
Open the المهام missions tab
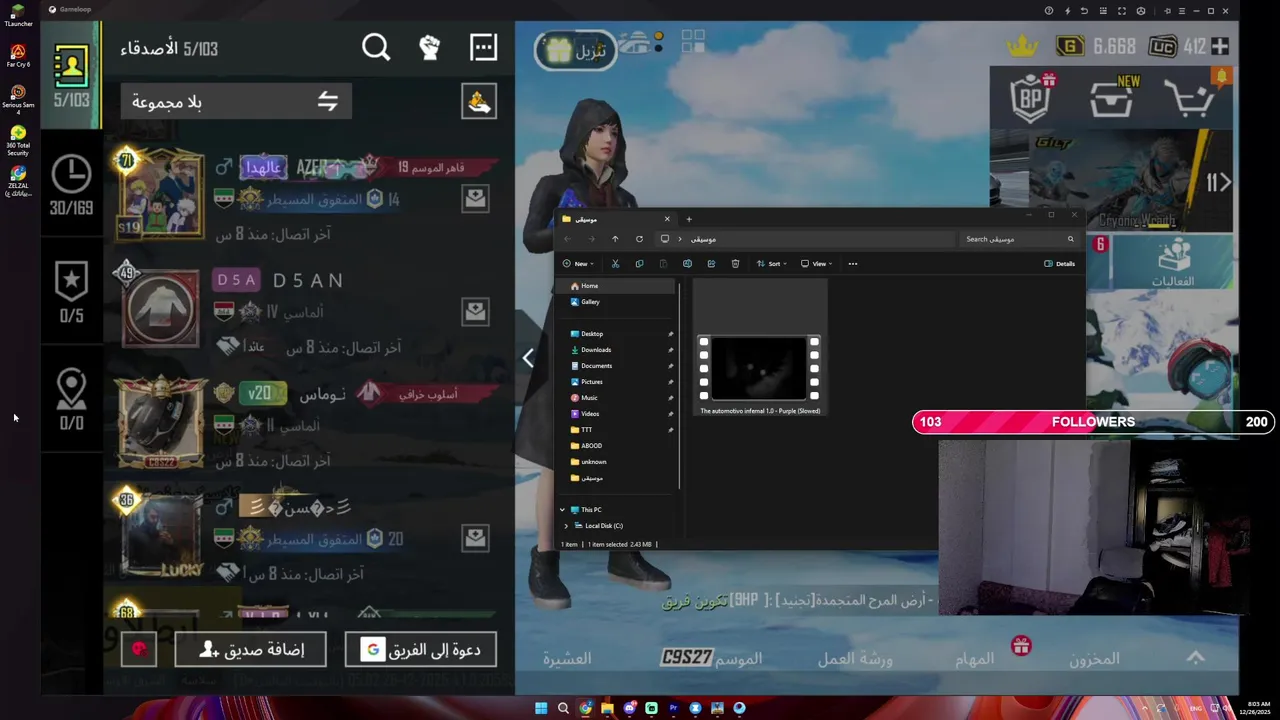(x=975, y=659)
